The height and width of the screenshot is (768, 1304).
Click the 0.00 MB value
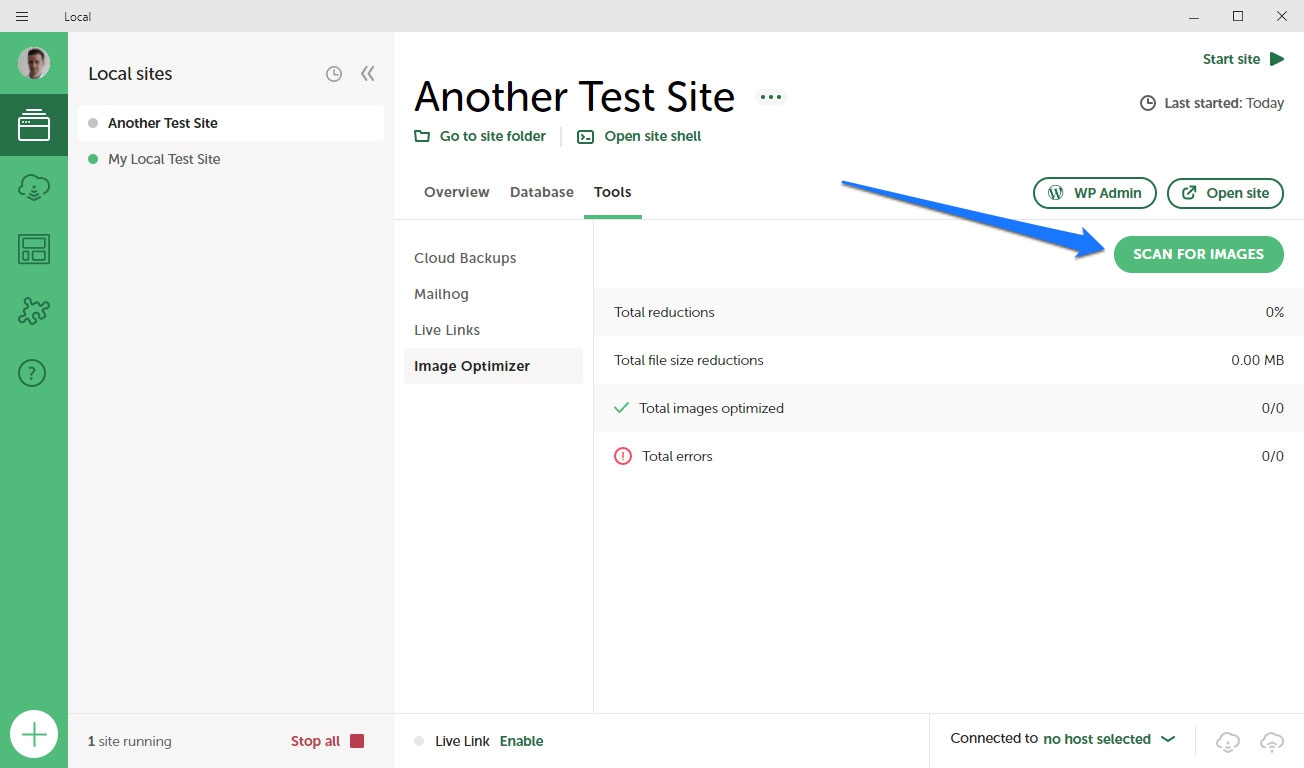click(x=1257, y=360)
